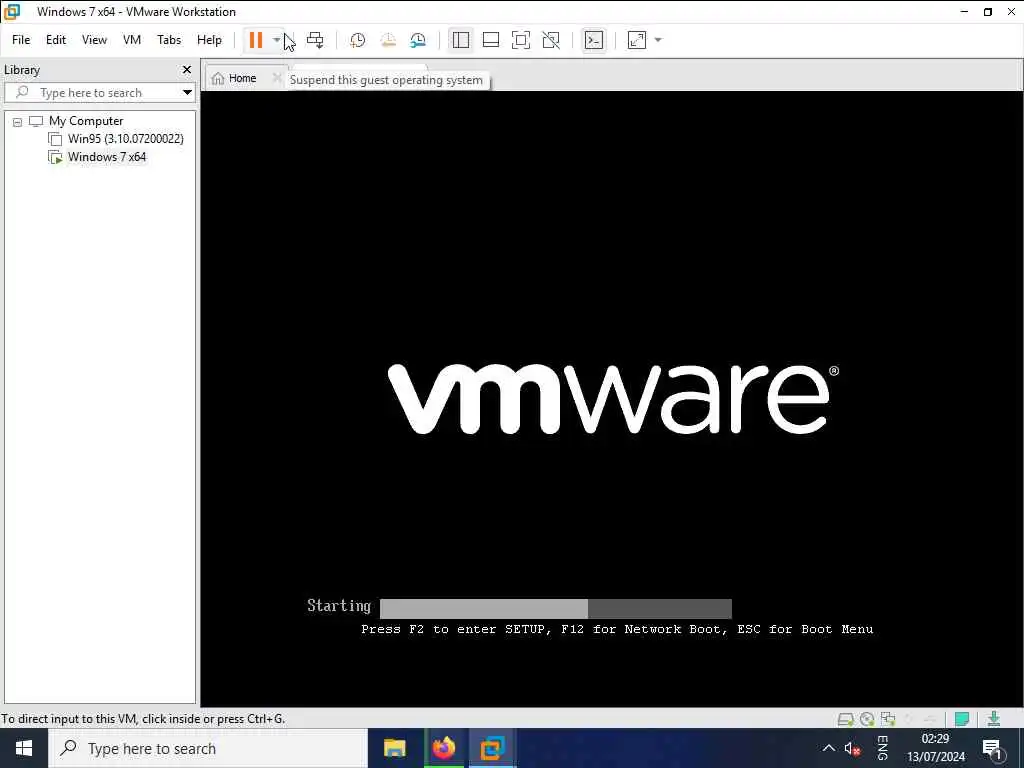Toggle Unity mode icon
The image size is (1024, 768).
pos(551,40)
